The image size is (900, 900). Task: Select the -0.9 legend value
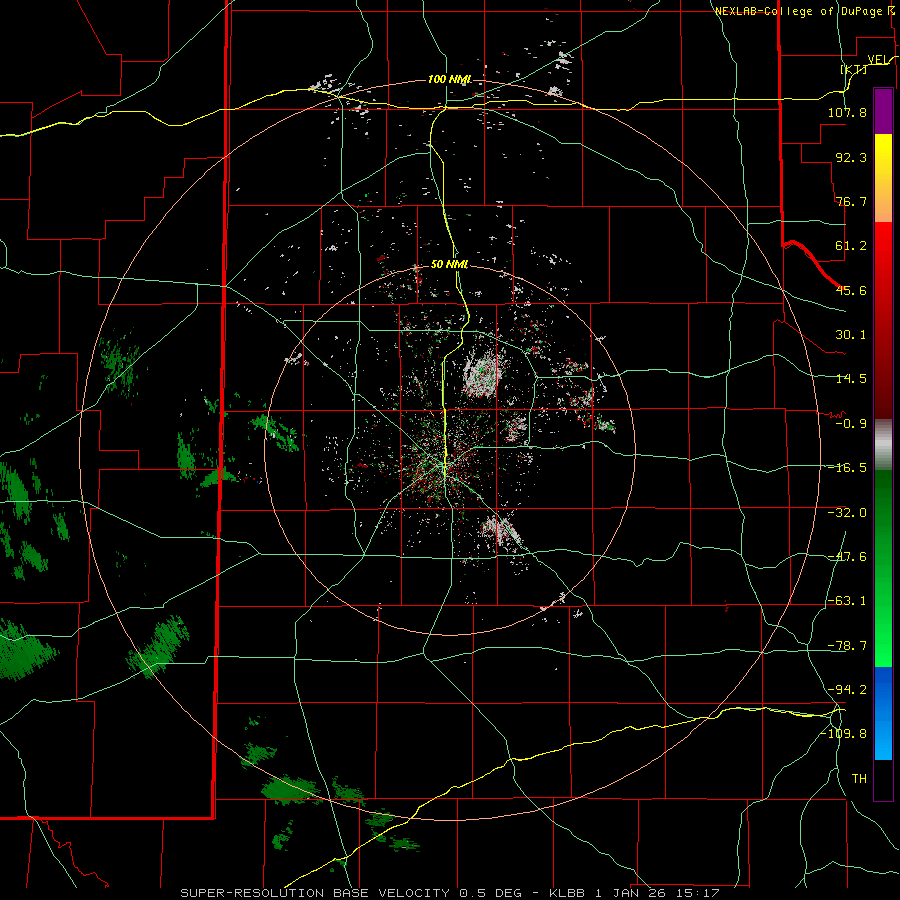click(851, 424)
